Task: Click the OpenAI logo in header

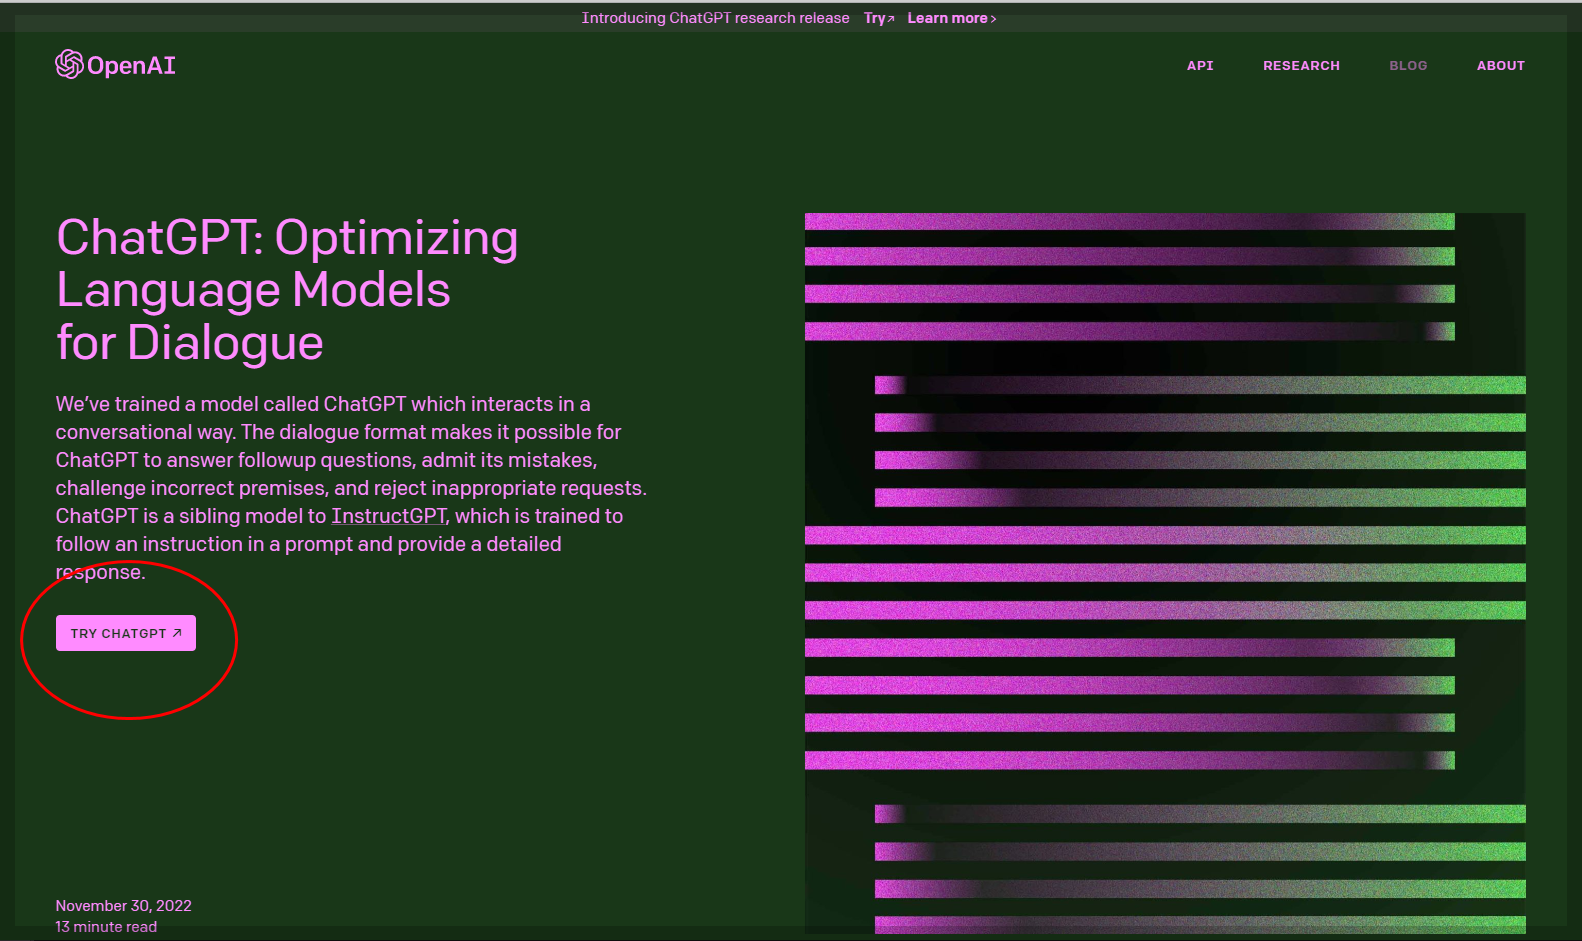Action: tap(115, 65)
